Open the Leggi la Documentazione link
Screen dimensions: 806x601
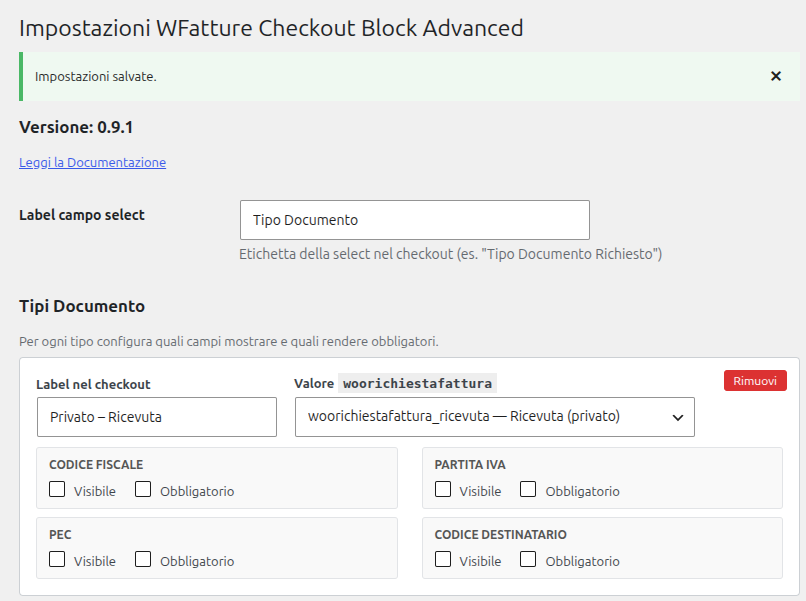tap(93, 162)
